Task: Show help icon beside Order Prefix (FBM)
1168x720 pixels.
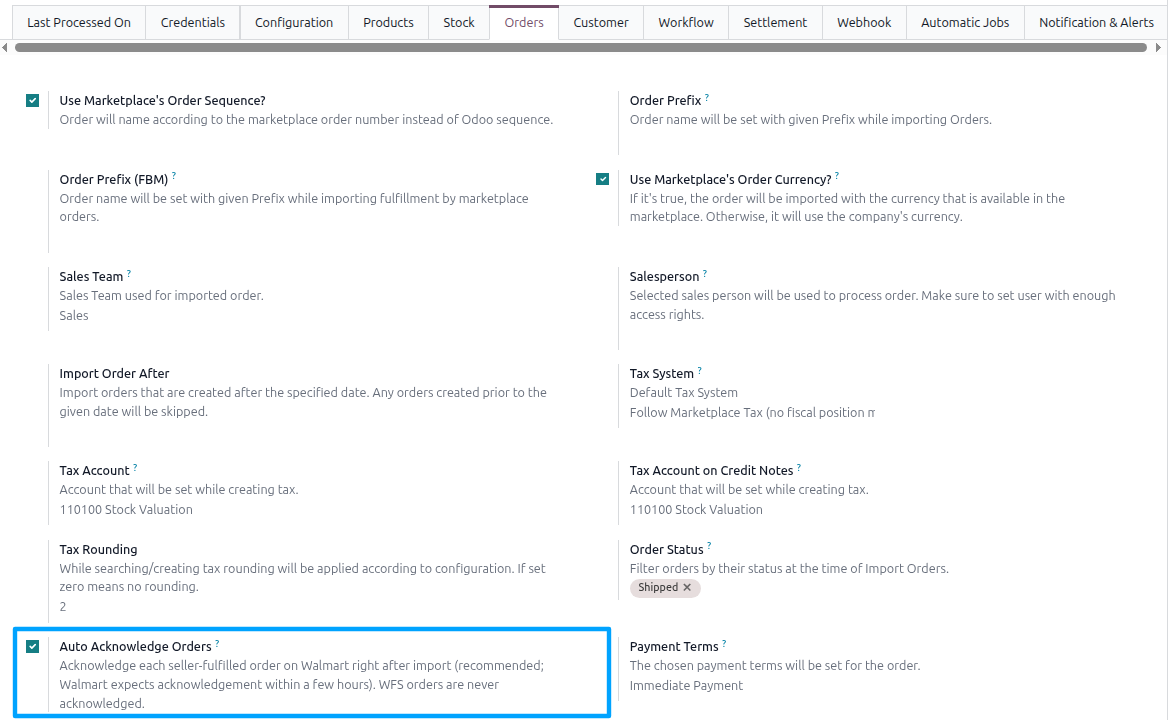Action: tap(174, 176)
